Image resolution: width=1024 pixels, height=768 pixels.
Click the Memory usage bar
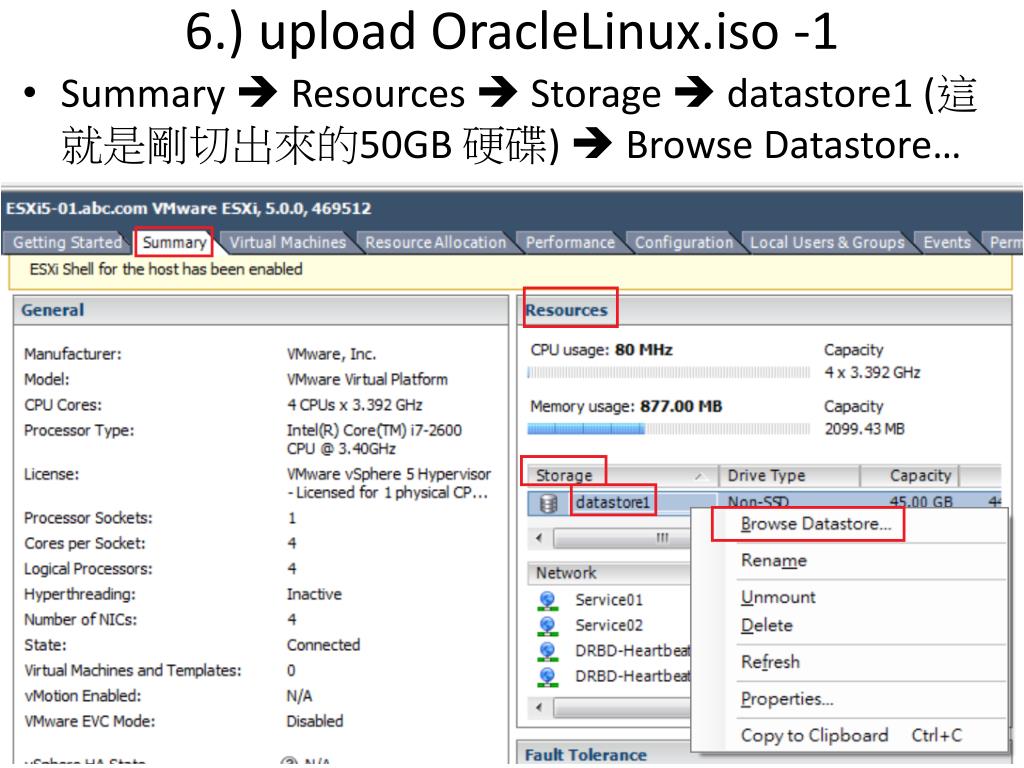click(669, 429)
